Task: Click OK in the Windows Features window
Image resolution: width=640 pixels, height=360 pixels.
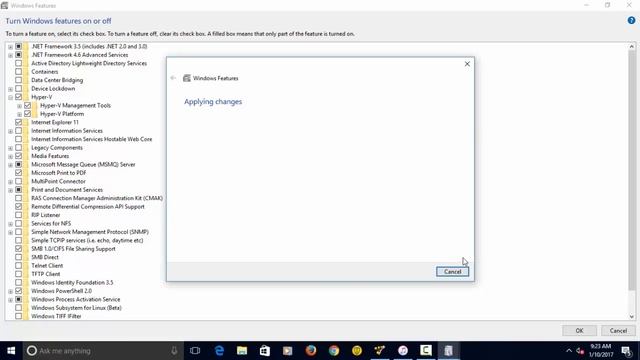Action: point(579,331)
